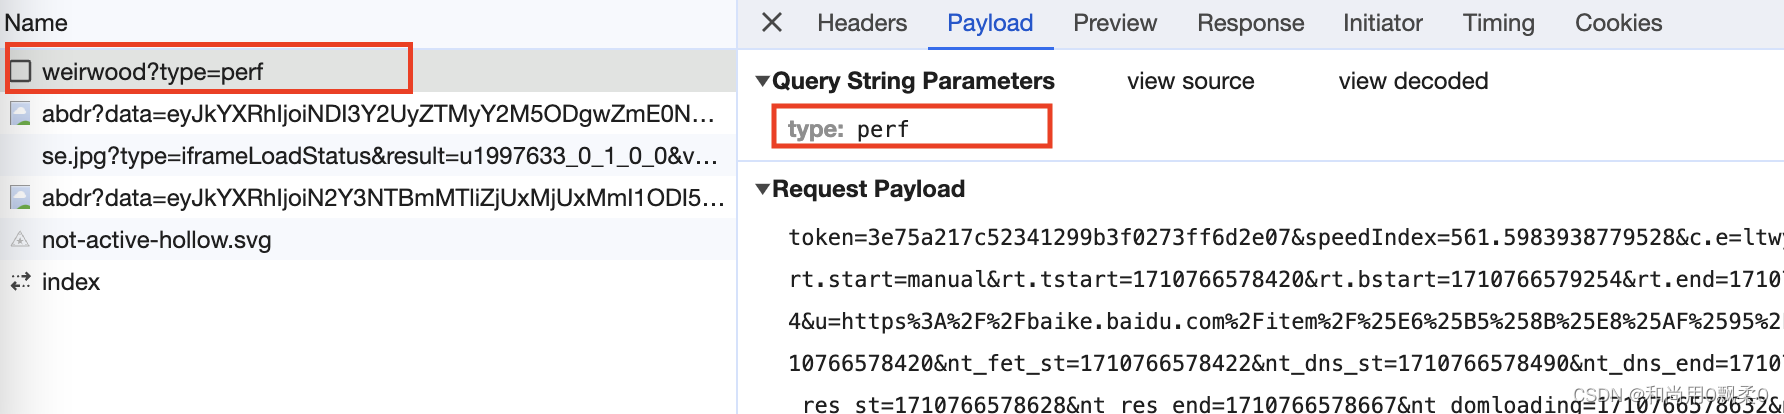The image size is (1784, 414).
Task: Close the request details panel
Action: tap(772, 22)
